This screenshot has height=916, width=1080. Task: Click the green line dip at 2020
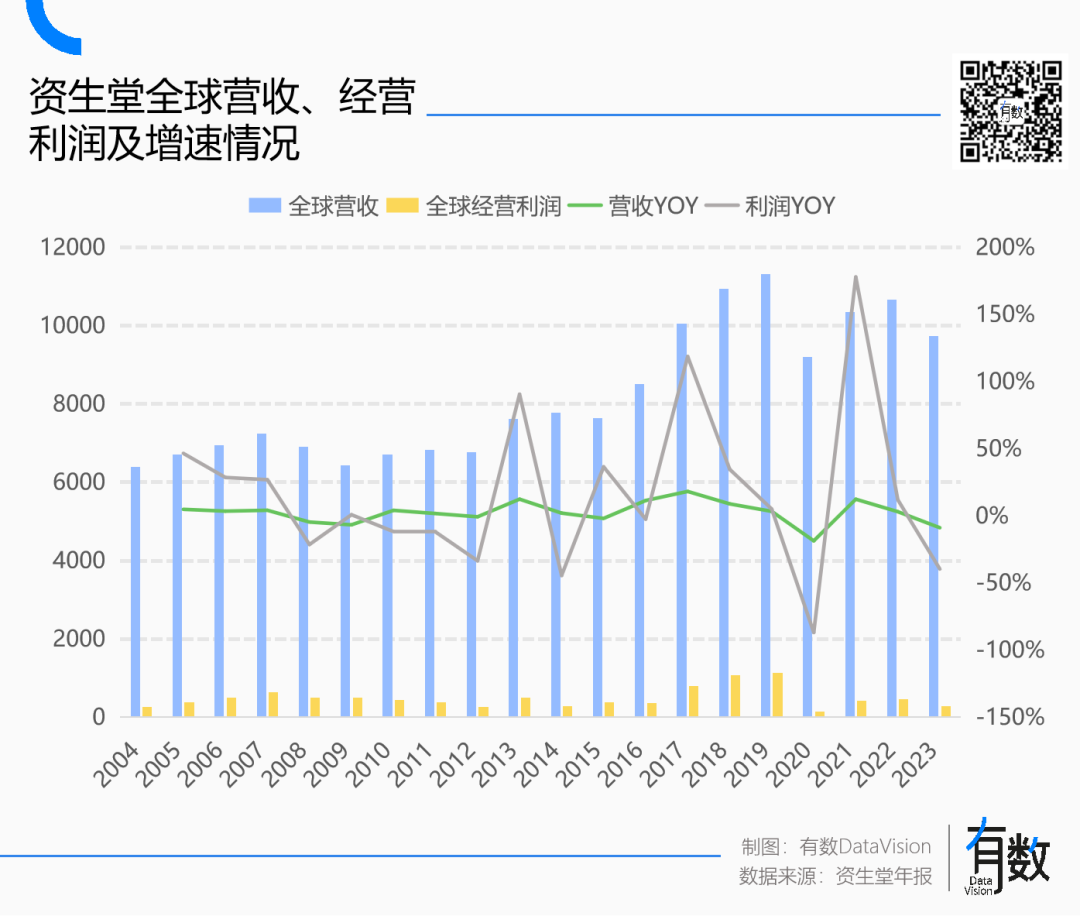[813, 541]
